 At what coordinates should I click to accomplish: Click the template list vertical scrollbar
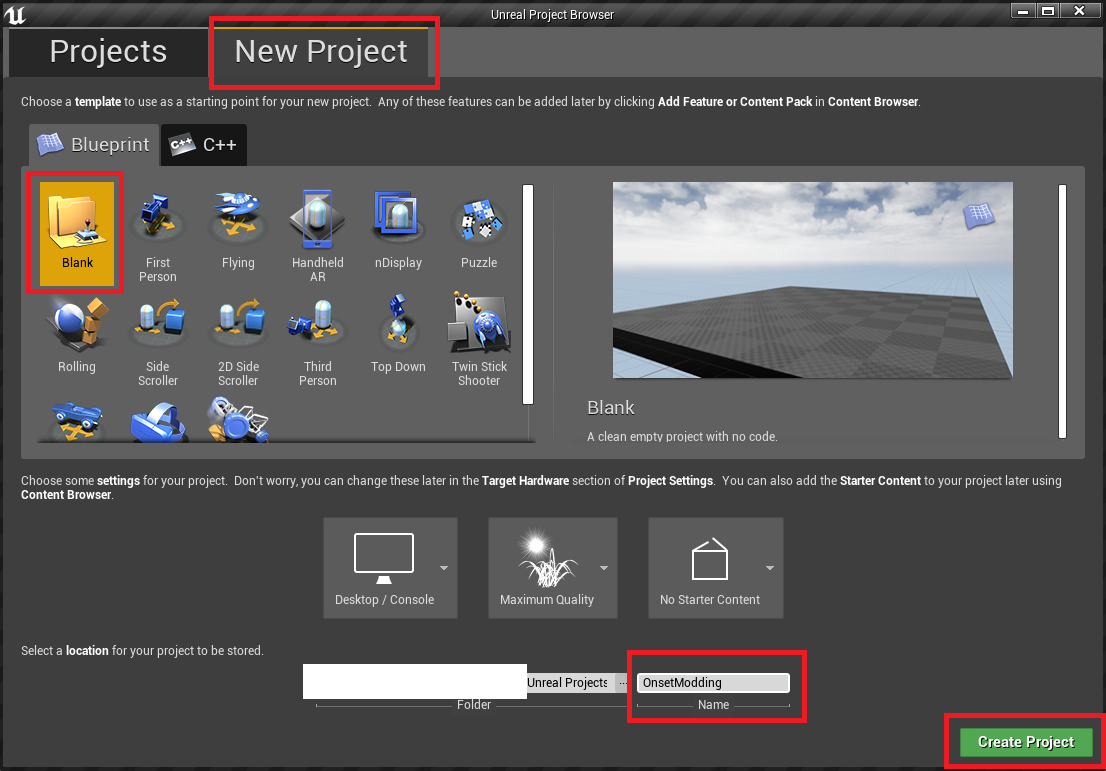pos(528,294)
